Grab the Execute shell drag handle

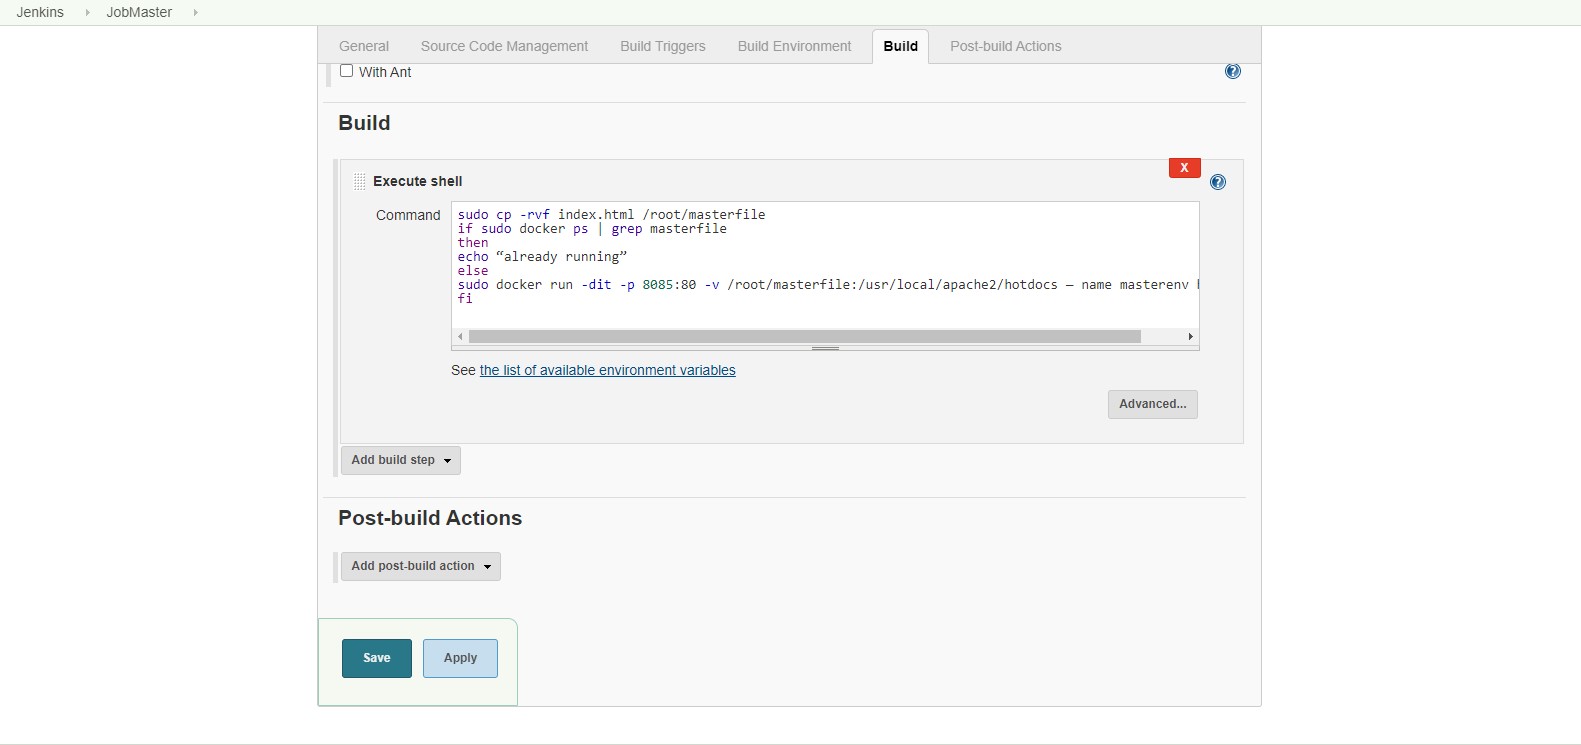[x=360, y=181]
